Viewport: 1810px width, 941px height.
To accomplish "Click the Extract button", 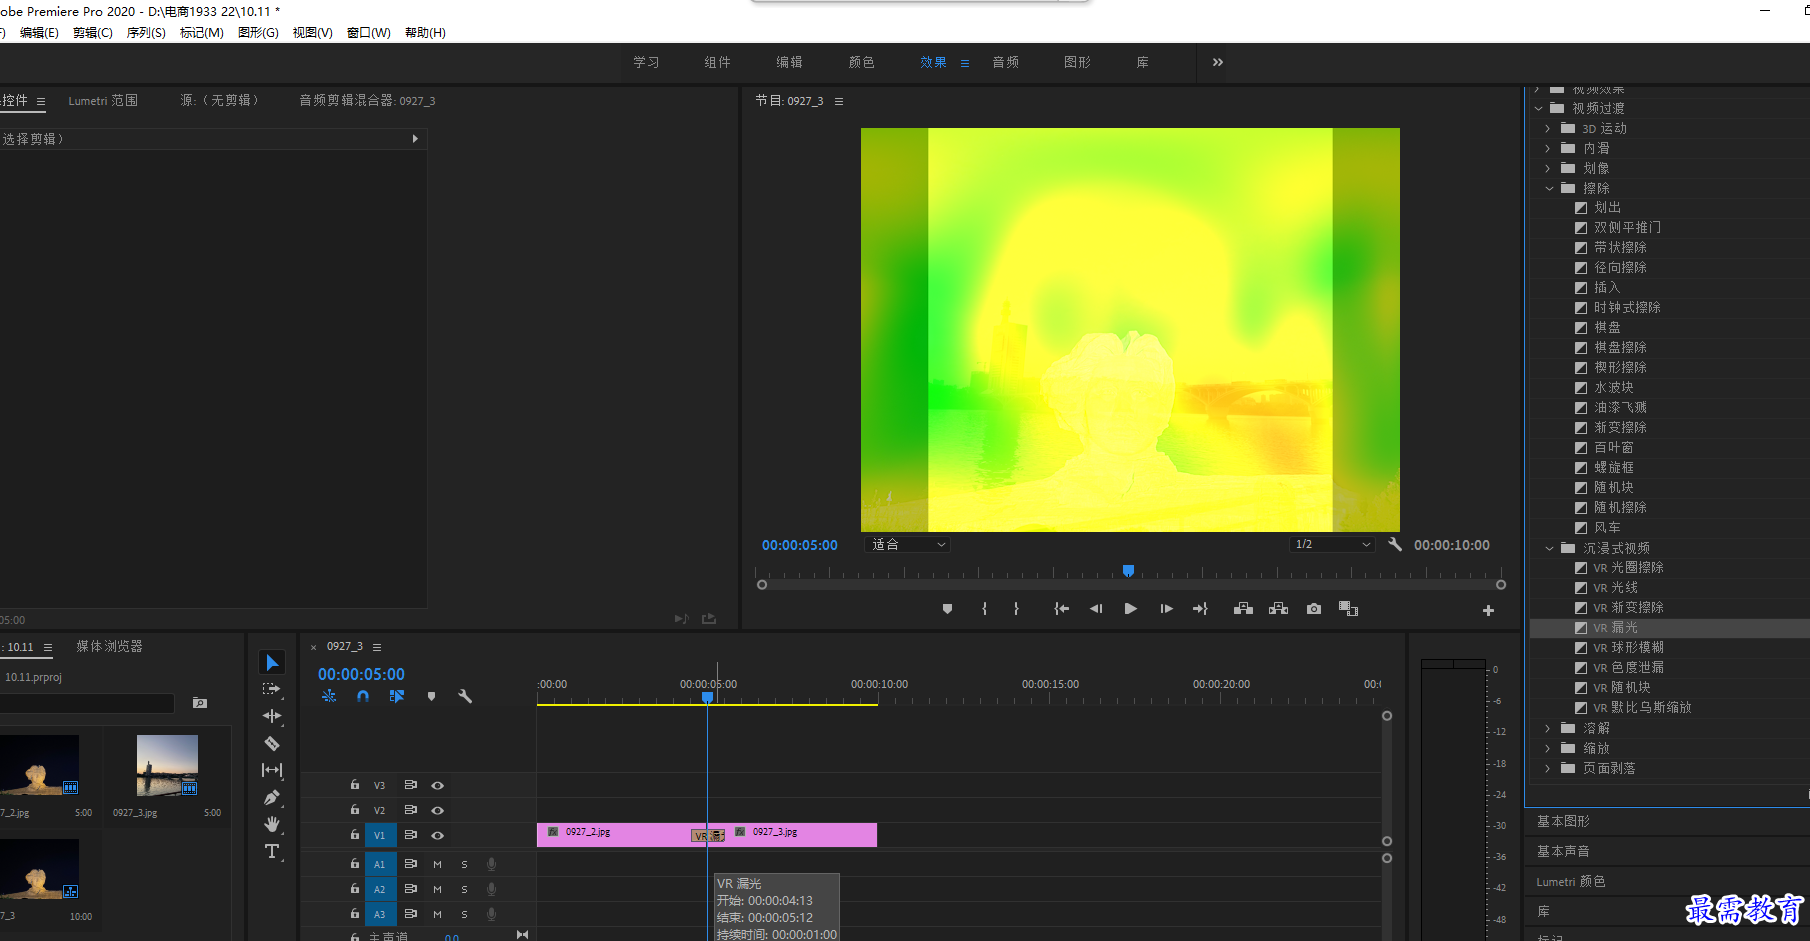I will (x=1278, y=609).
